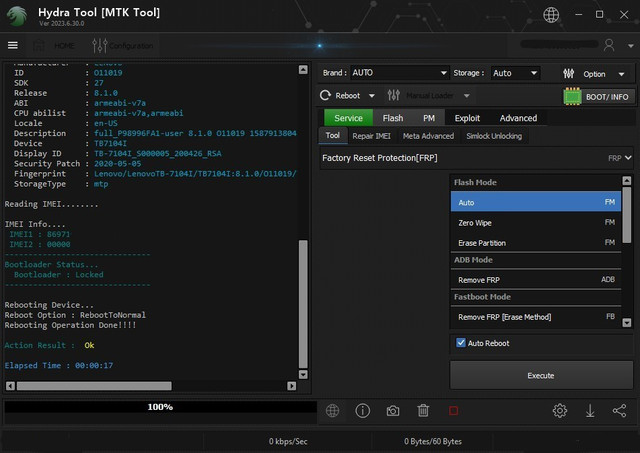Open the Meta Advanced sub-tab
The width and height of the screenshot is (640, 453).
click(428, 136)
